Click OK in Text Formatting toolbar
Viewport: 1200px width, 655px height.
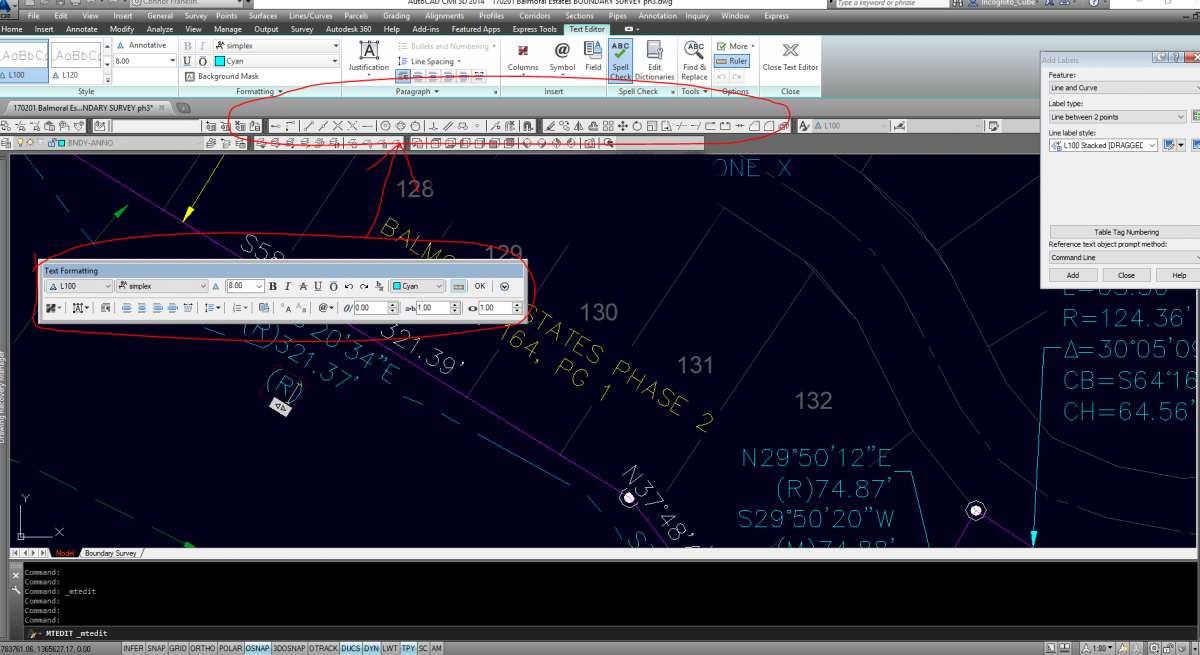480,286
